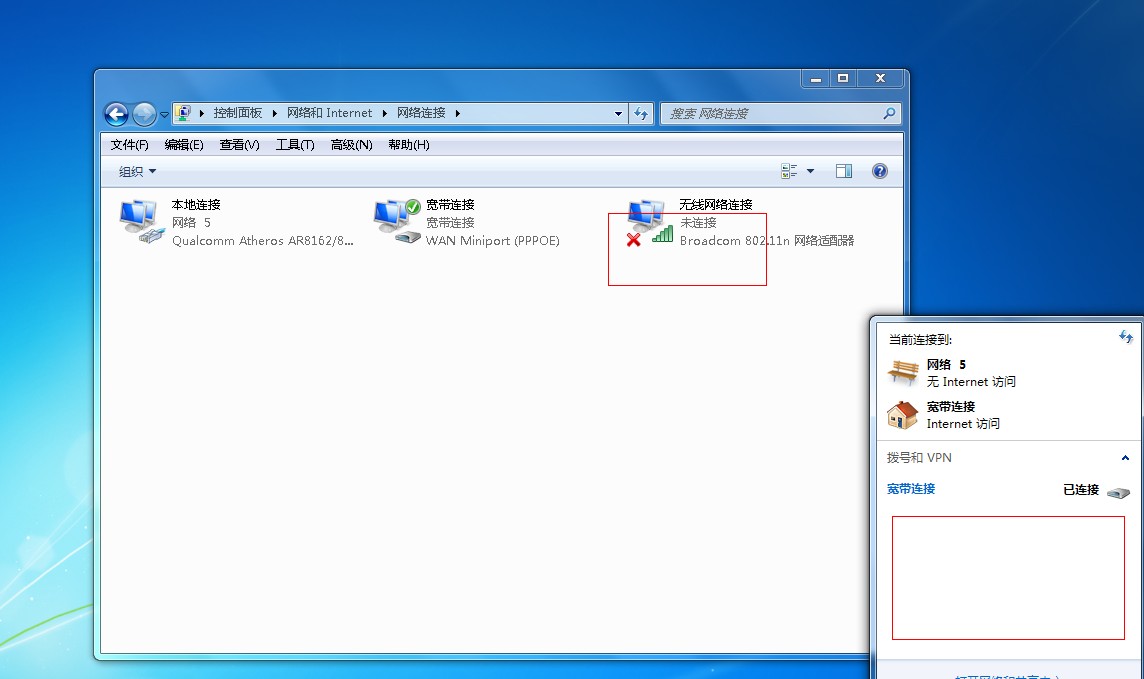Open the 编辑(E) menu

pos(184,145)
